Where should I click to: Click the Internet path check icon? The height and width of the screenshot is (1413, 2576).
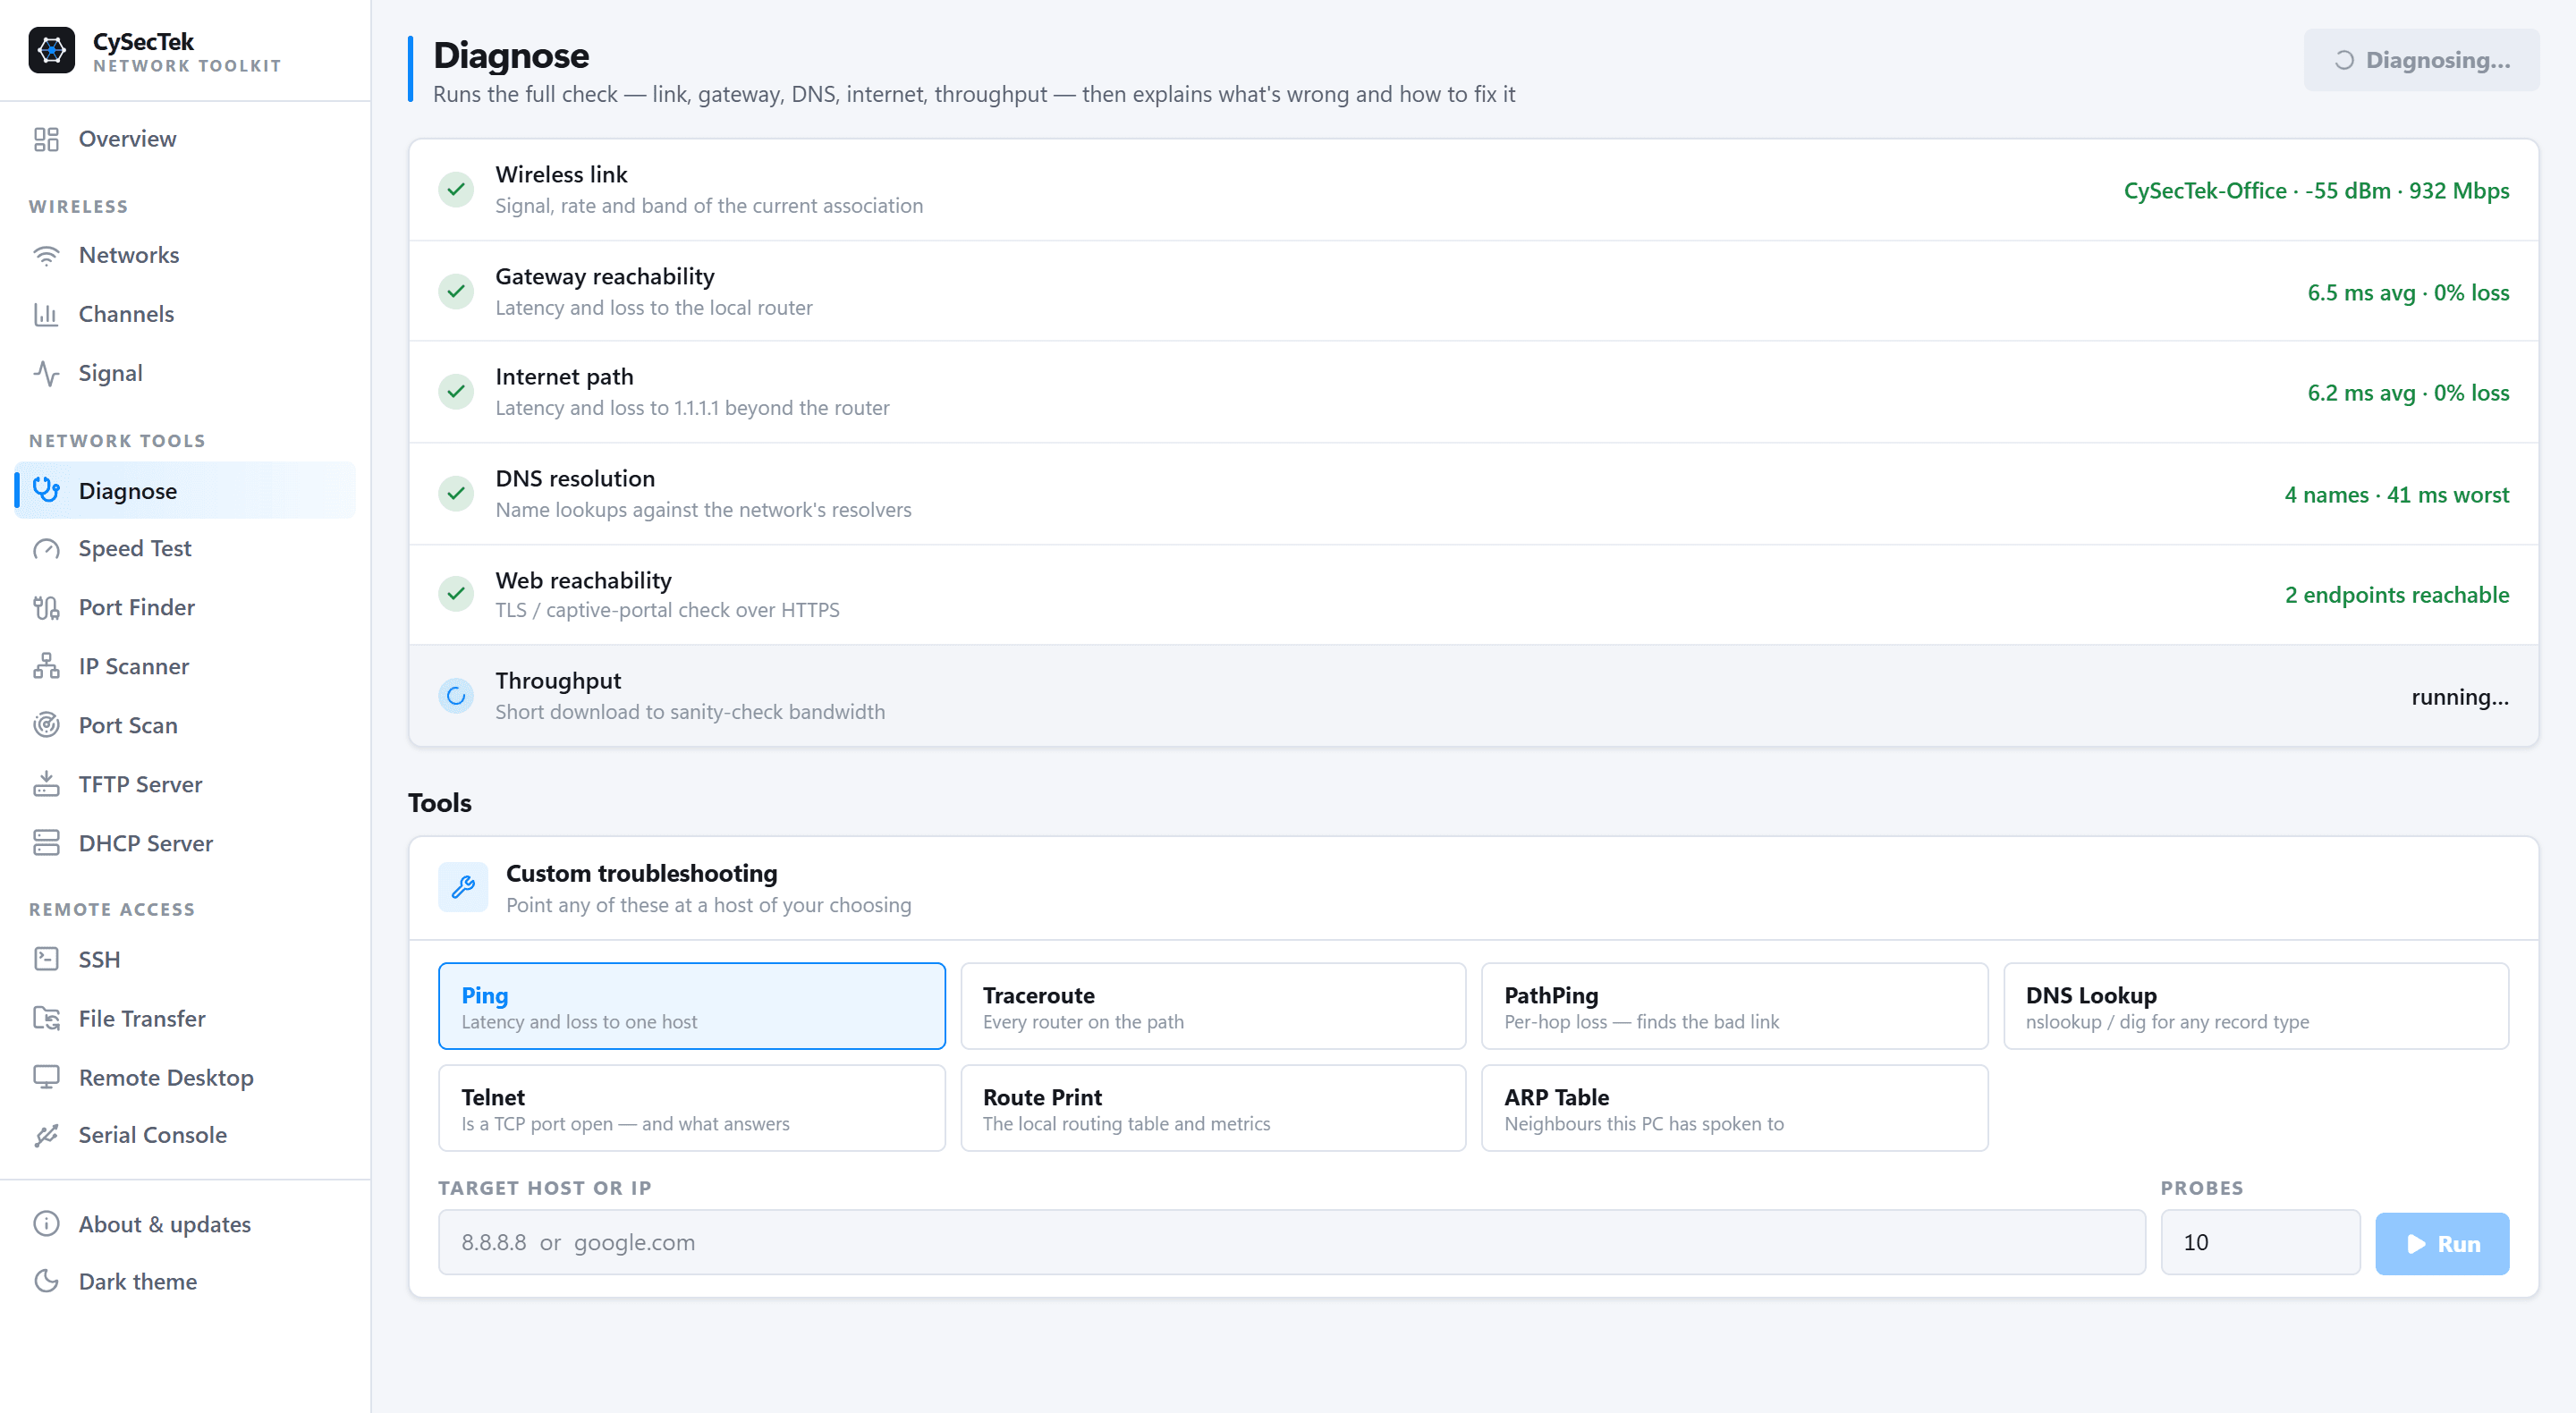coord(456,392)
